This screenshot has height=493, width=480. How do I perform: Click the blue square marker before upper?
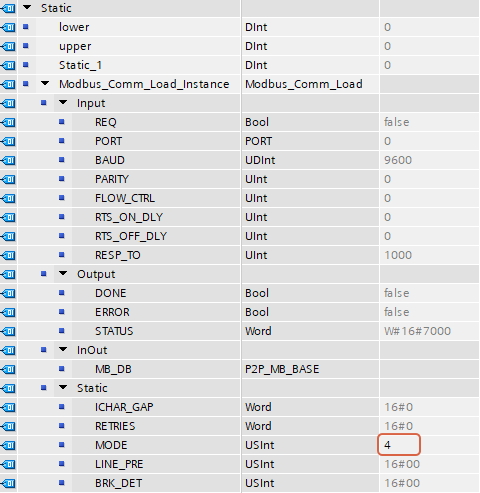tap(25, 46)
